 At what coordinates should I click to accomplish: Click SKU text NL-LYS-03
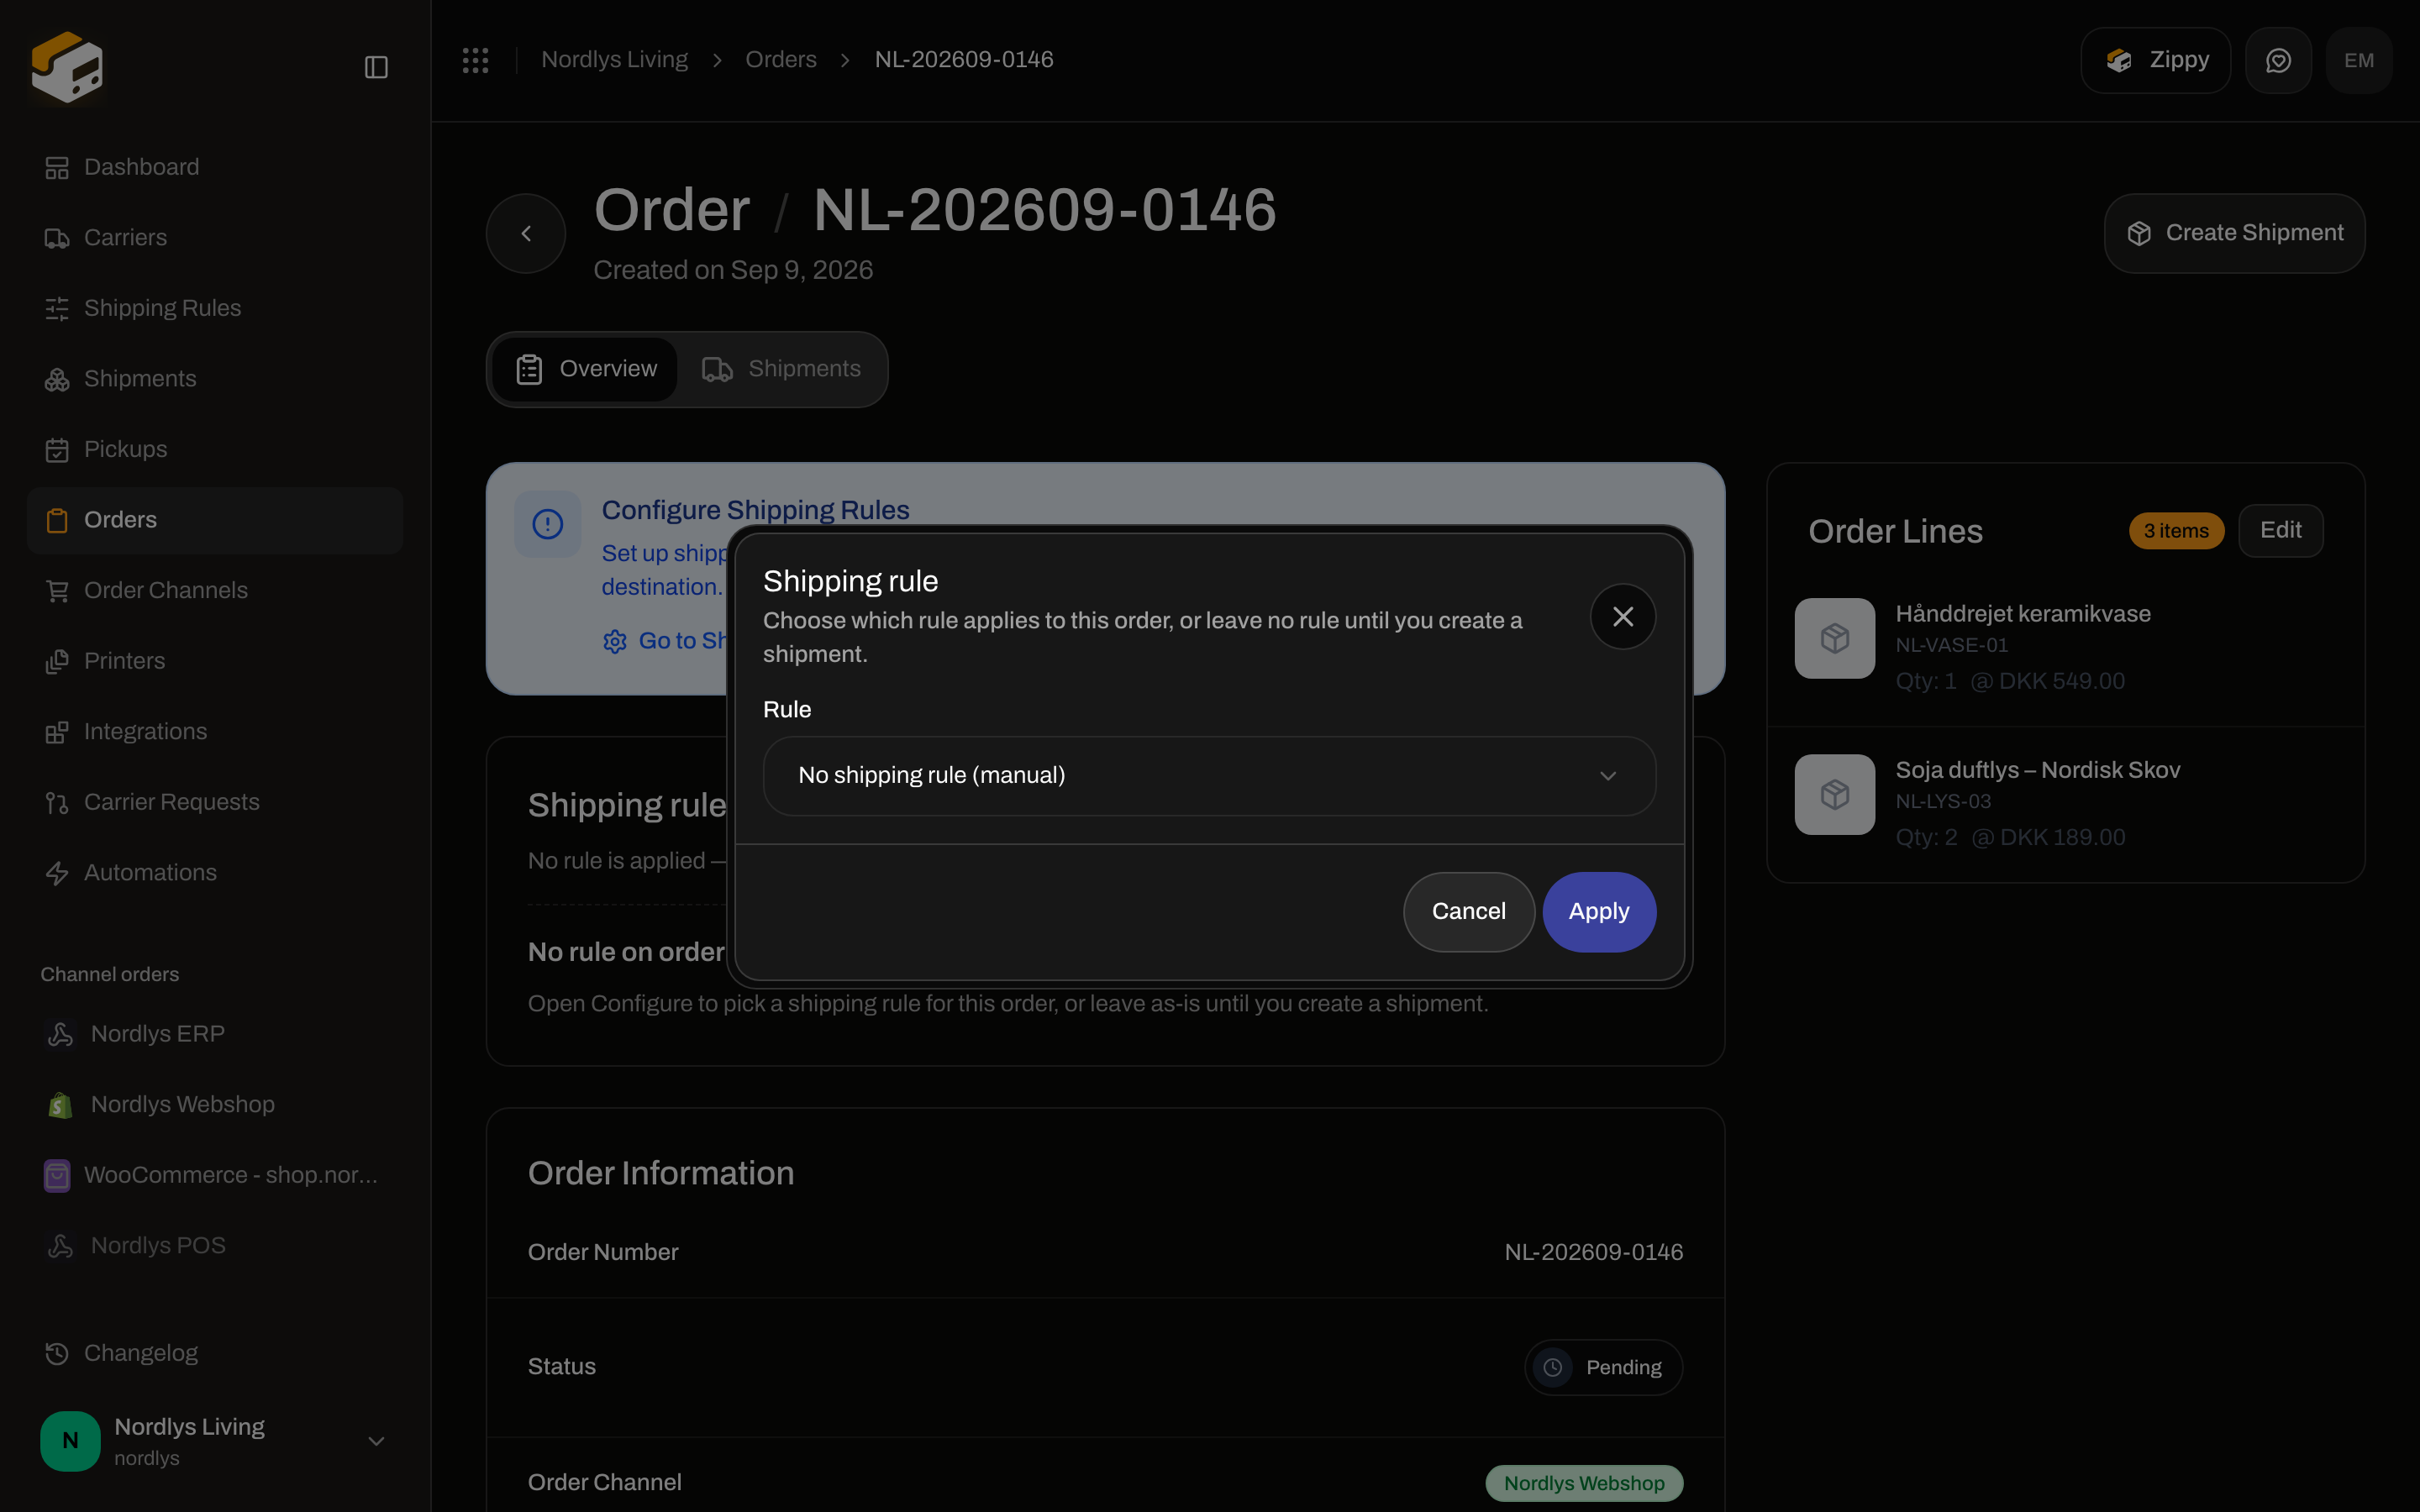tap(1943, 801)
